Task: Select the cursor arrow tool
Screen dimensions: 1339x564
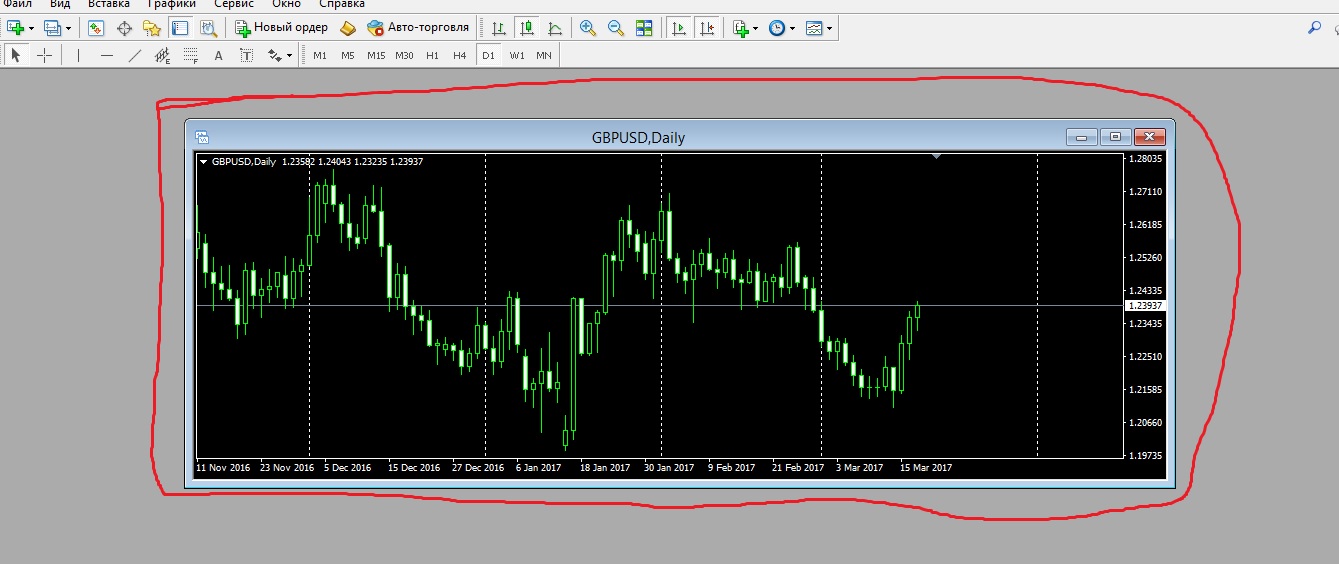Action: 16,56
